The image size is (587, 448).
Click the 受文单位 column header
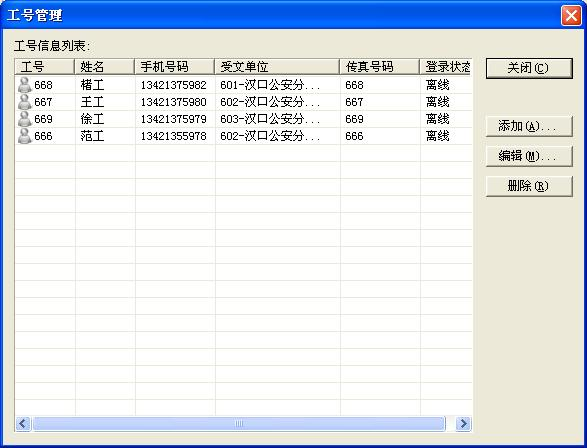pos(277,67)
